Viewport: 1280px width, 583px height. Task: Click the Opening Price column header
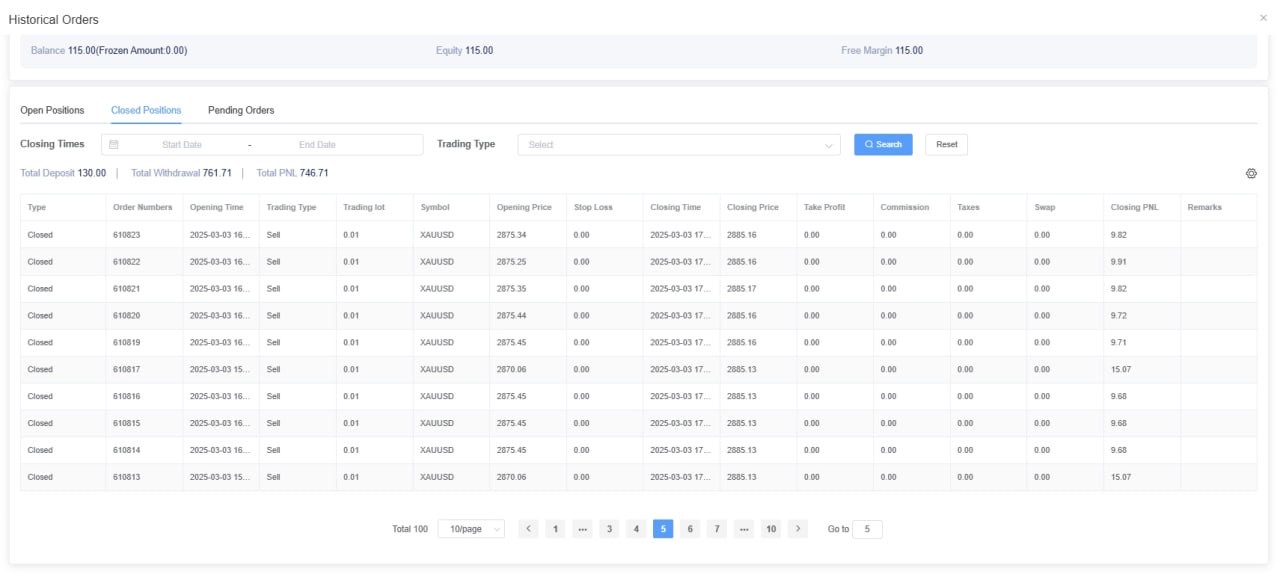tap(528, 208)
